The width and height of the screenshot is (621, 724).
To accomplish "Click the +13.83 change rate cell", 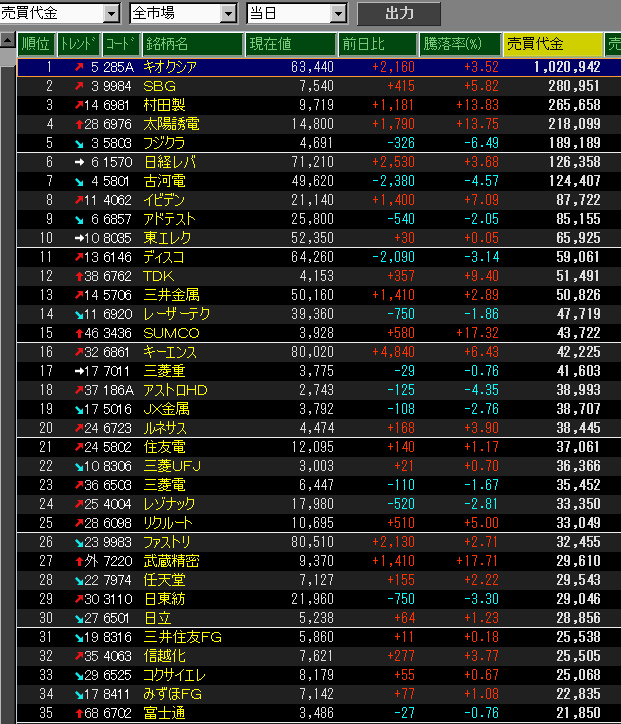I will [x=477, y=105].
